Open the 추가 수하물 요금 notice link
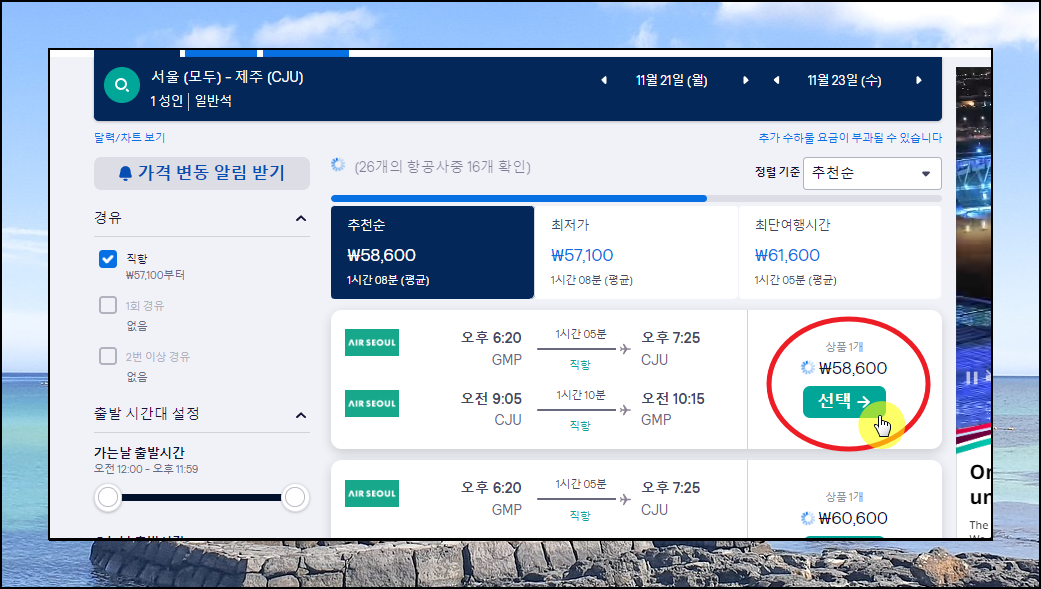Image resolution: width=1041 pixels, height=589 pixels. (850, 137)
